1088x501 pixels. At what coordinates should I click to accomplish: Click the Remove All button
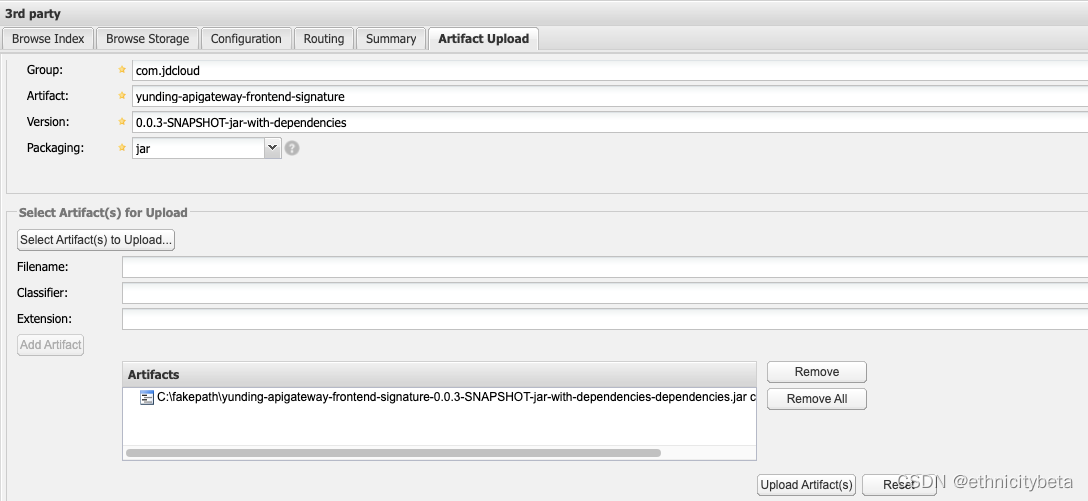pos(817,399)
